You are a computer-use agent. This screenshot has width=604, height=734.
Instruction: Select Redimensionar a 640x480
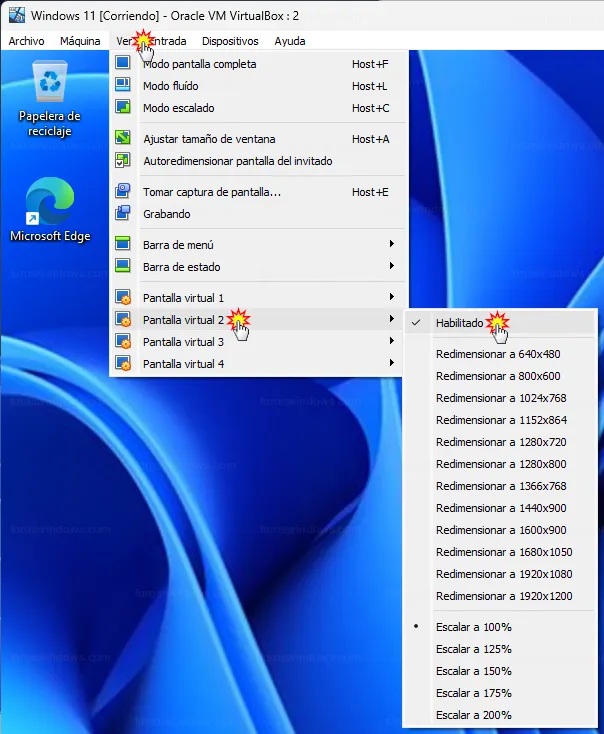(500, 354)
